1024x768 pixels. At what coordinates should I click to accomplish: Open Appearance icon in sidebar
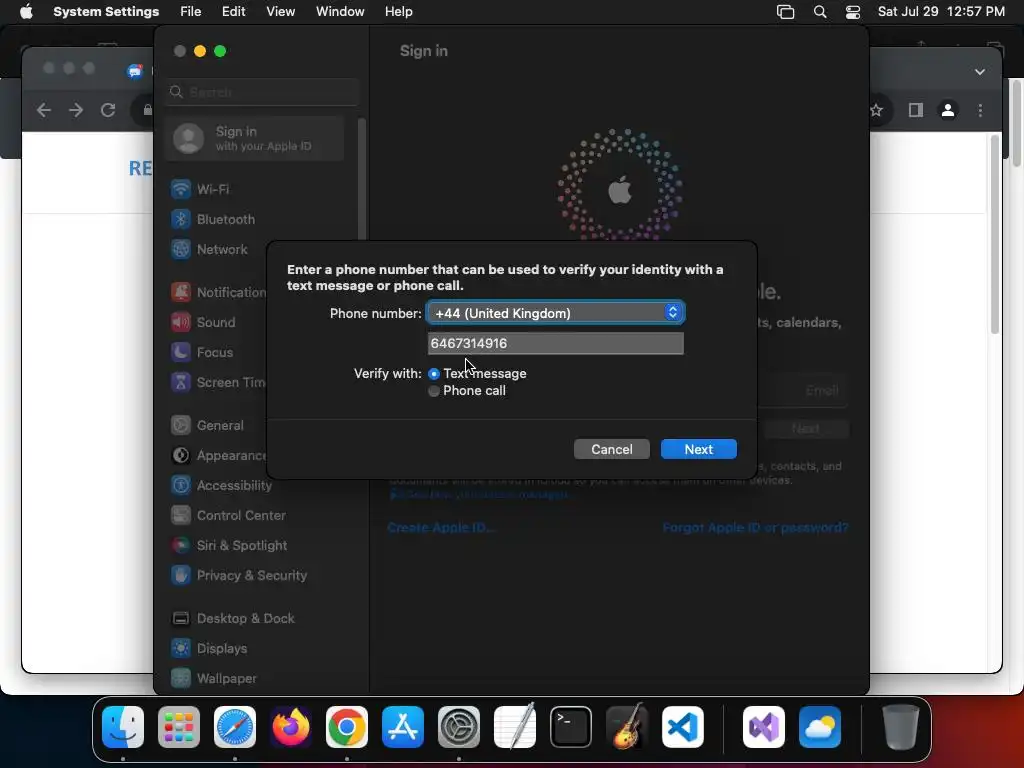coord(181,455)
